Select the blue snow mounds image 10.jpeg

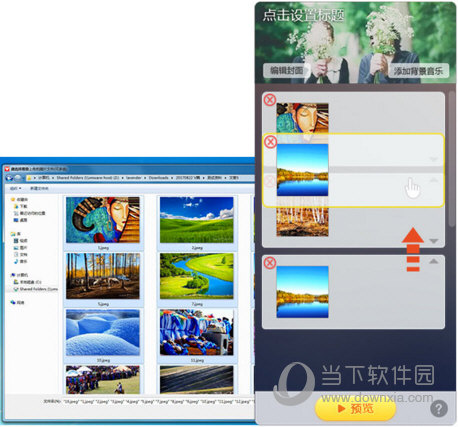pos(103,332)
